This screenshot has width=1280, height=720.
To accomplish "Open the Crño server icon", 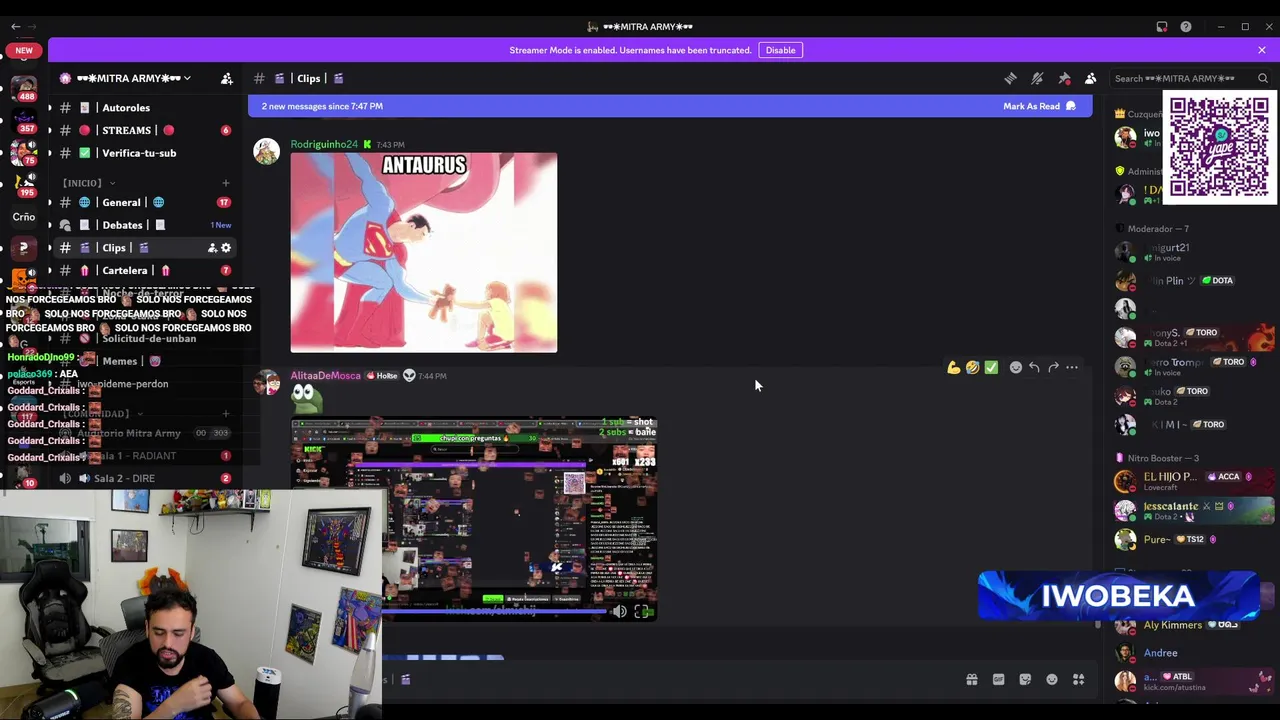I will [24, 216].
